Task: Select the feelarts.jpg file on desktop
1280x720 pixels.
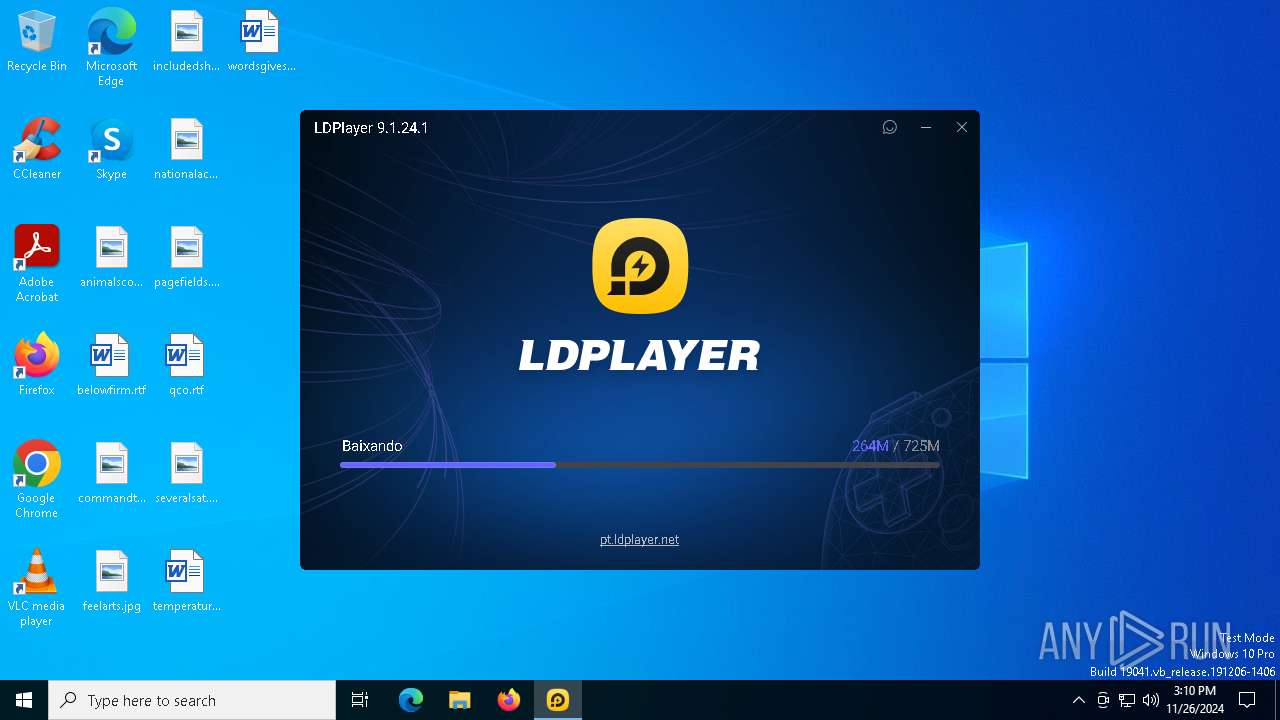Action: click(111, 582)
